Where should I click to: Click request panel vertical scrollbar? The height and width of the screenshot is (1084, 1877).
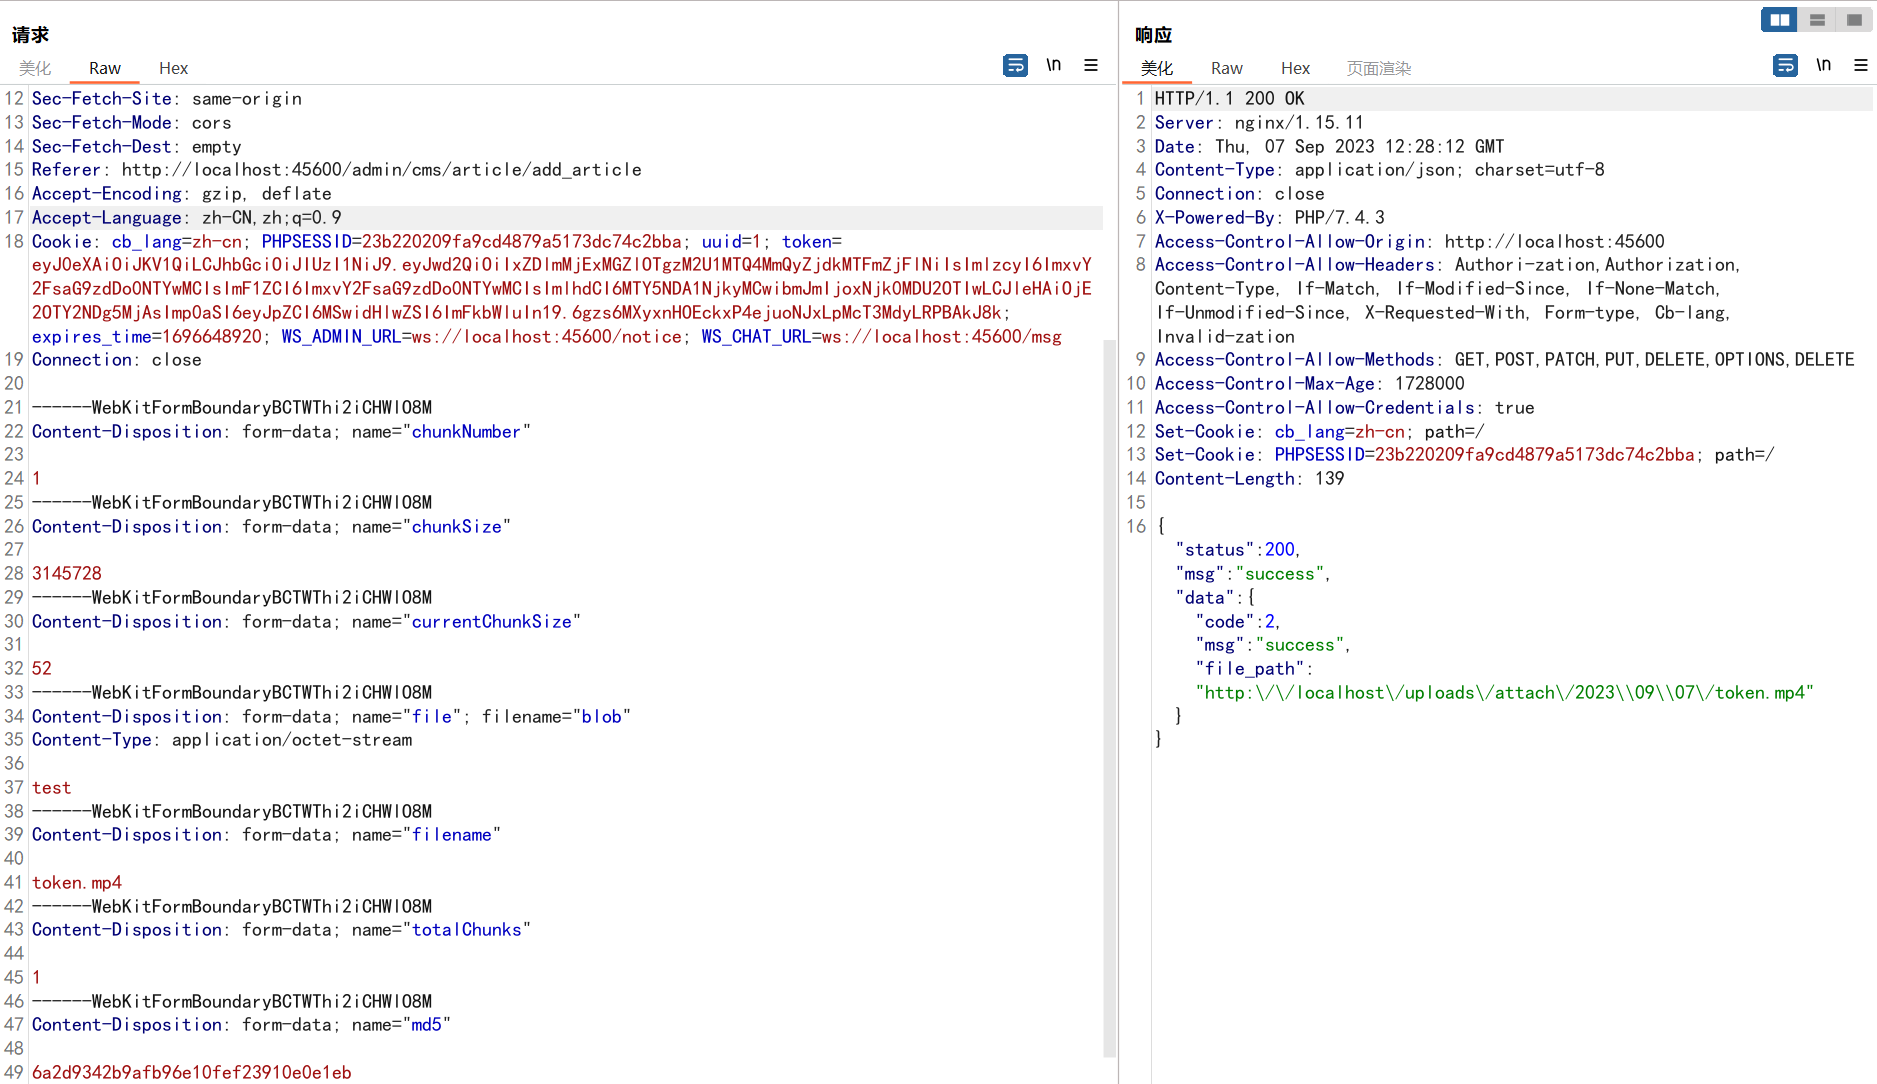1109,698
